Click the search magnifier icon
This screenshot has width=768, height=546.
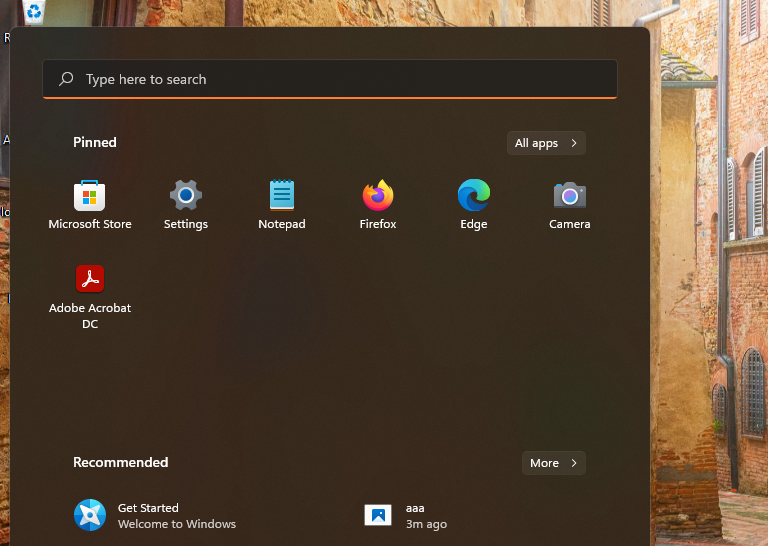pos(66,79)
